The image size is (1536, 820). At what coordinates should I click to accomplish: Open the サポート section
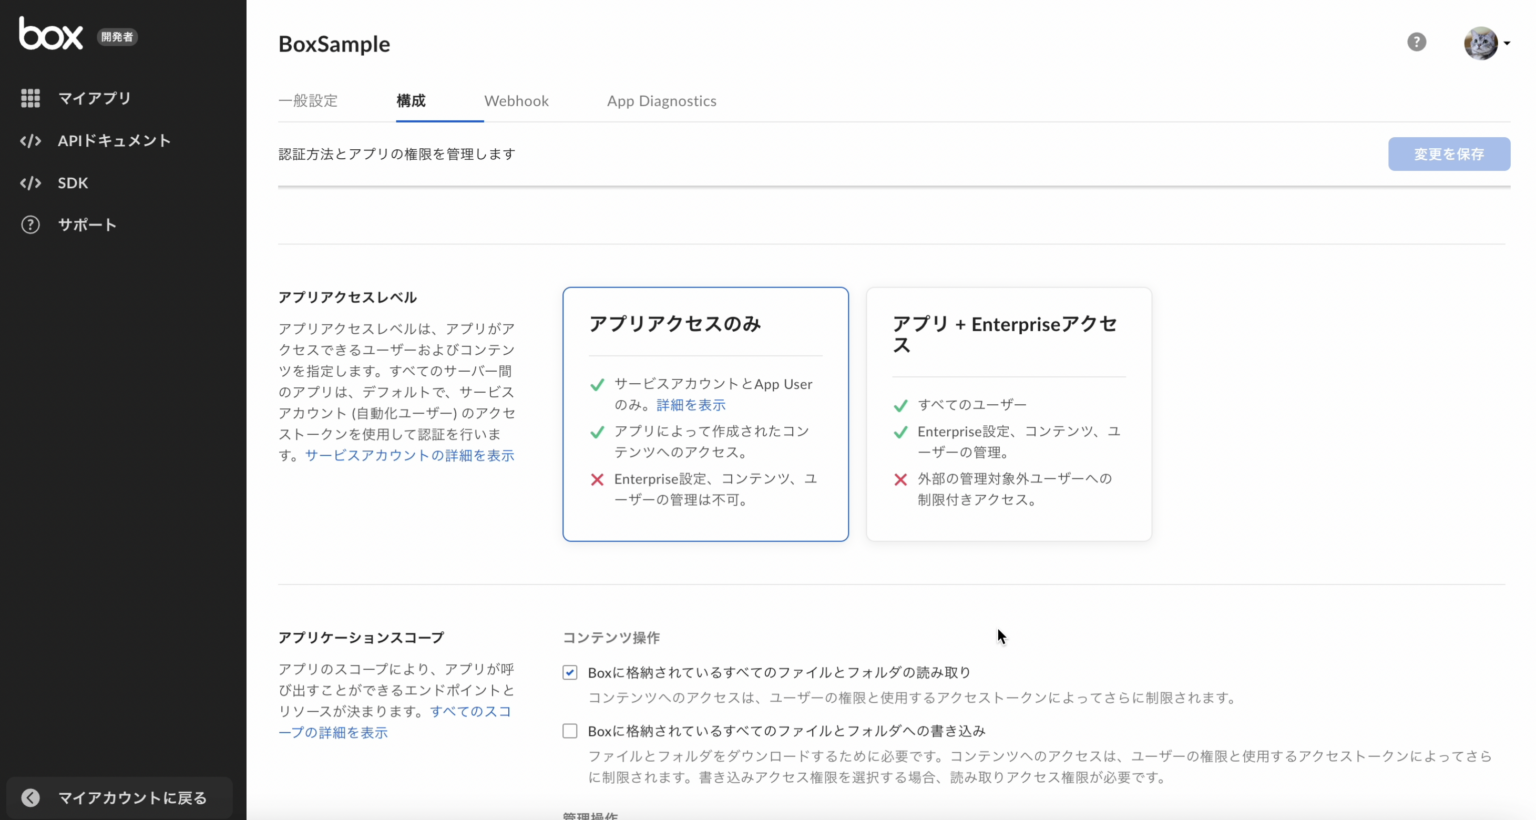pyautogui.click(x=86, y=224)
